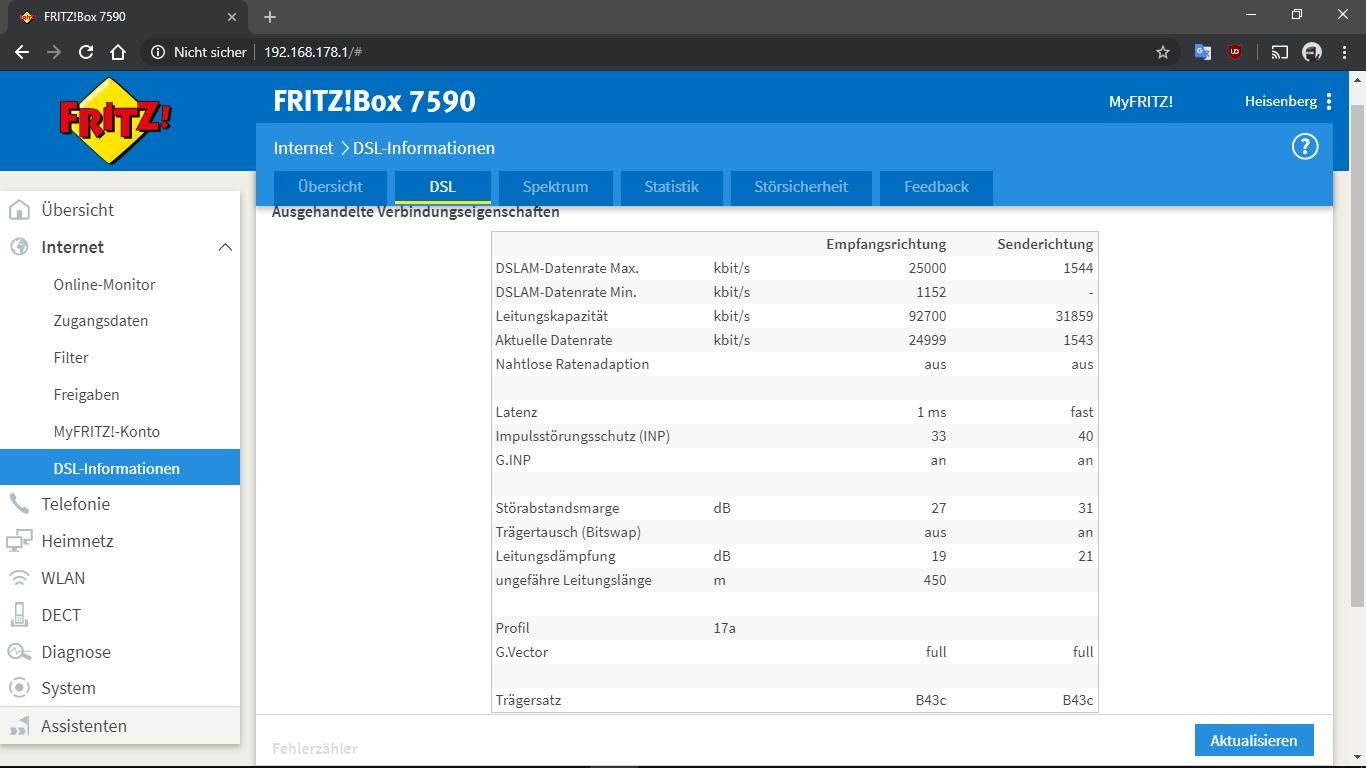
Task: Open the help question mark icon
Action: pyautogui.click(x=1305, y=147)
